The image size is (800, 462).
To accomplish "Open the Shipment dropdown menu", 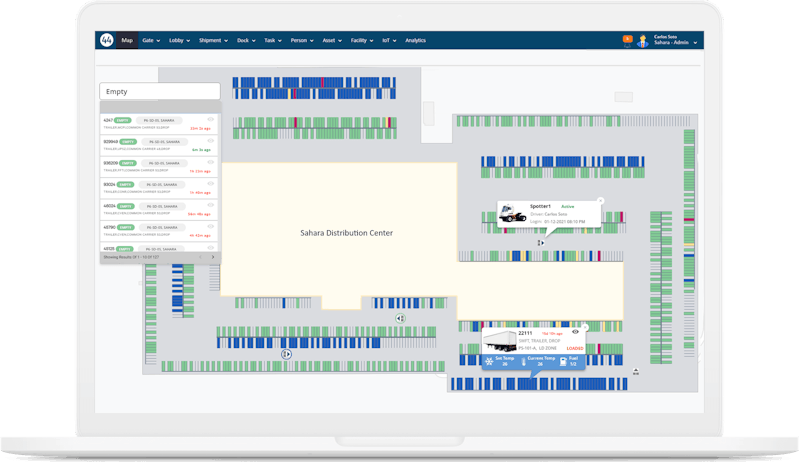I will [212, 40].
